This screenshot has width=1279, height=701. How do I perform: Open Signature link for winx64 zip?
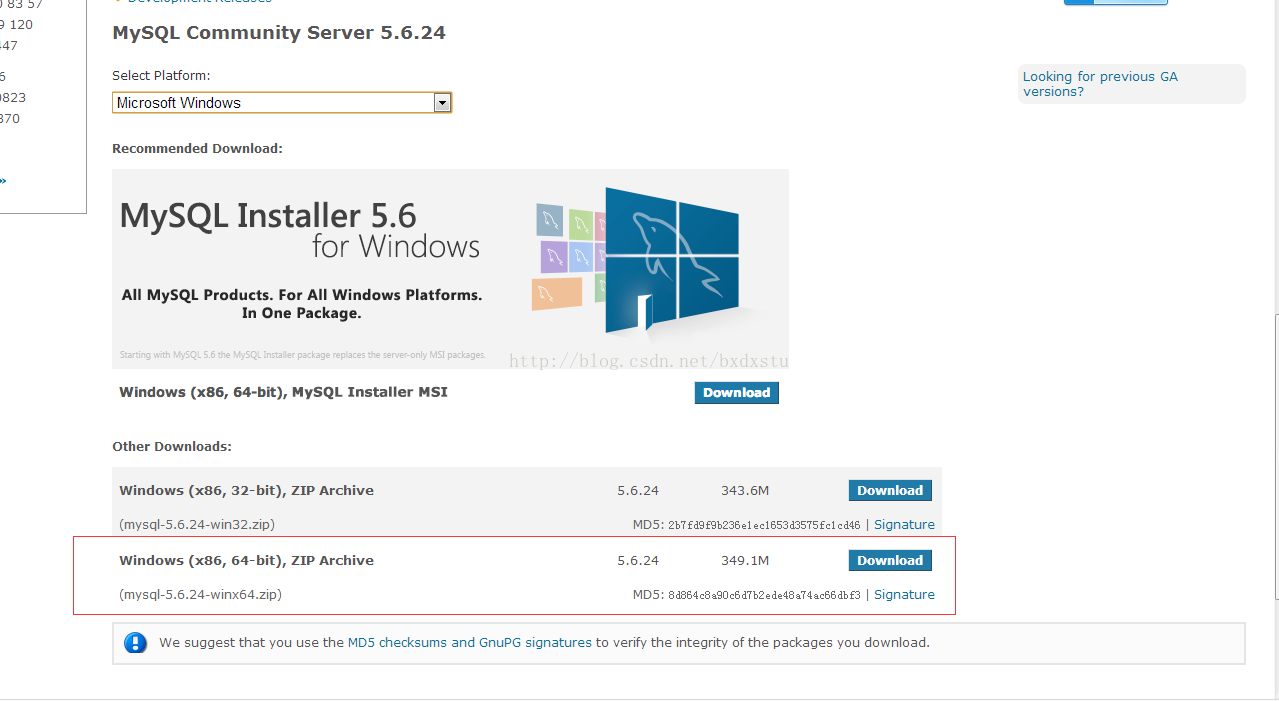[904, 594]
